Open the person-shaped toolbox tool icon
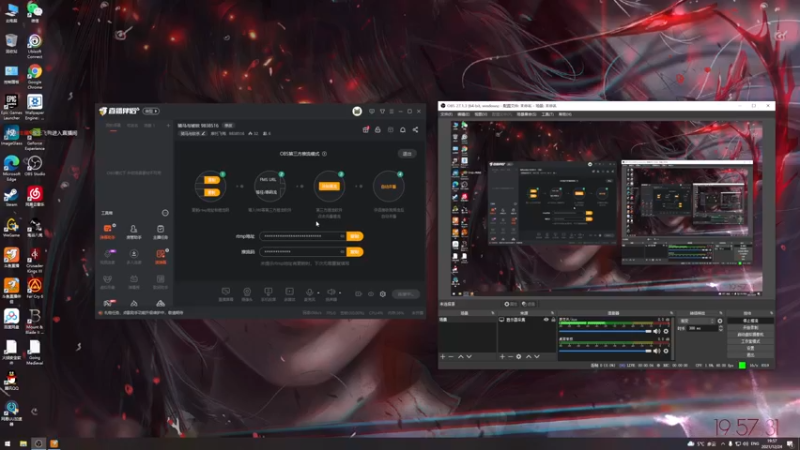Screen dimensions: 800x450 [x=133, y=229]
